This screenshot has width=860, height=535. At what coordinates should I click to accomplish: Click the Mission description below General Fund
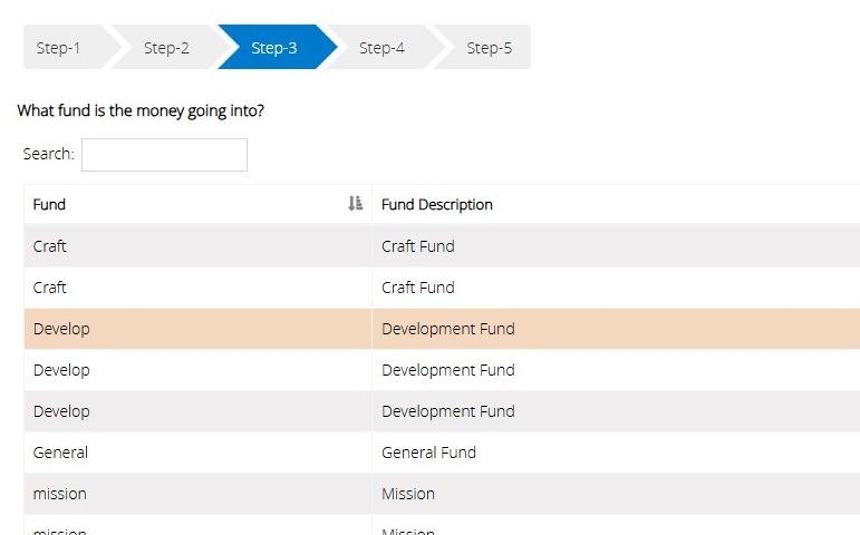[x=408, y=493]
